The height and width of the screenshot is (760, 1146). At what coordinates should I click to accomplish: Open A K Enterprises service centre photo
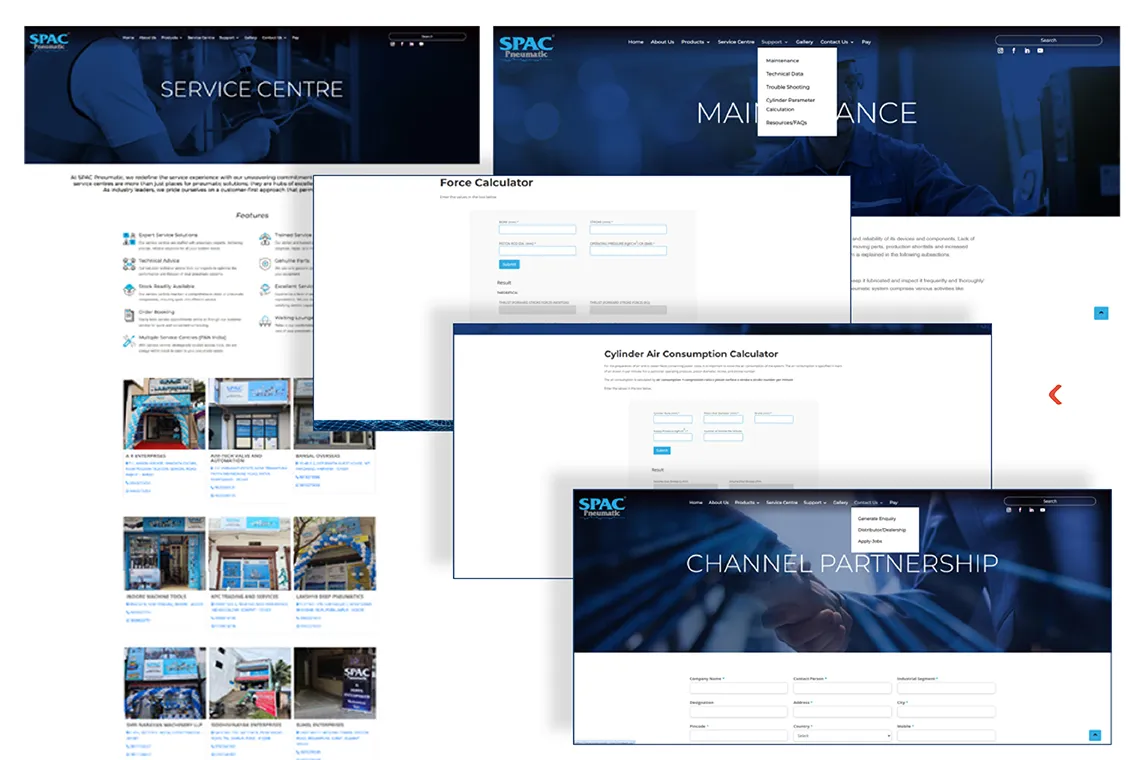pos(164,414)
